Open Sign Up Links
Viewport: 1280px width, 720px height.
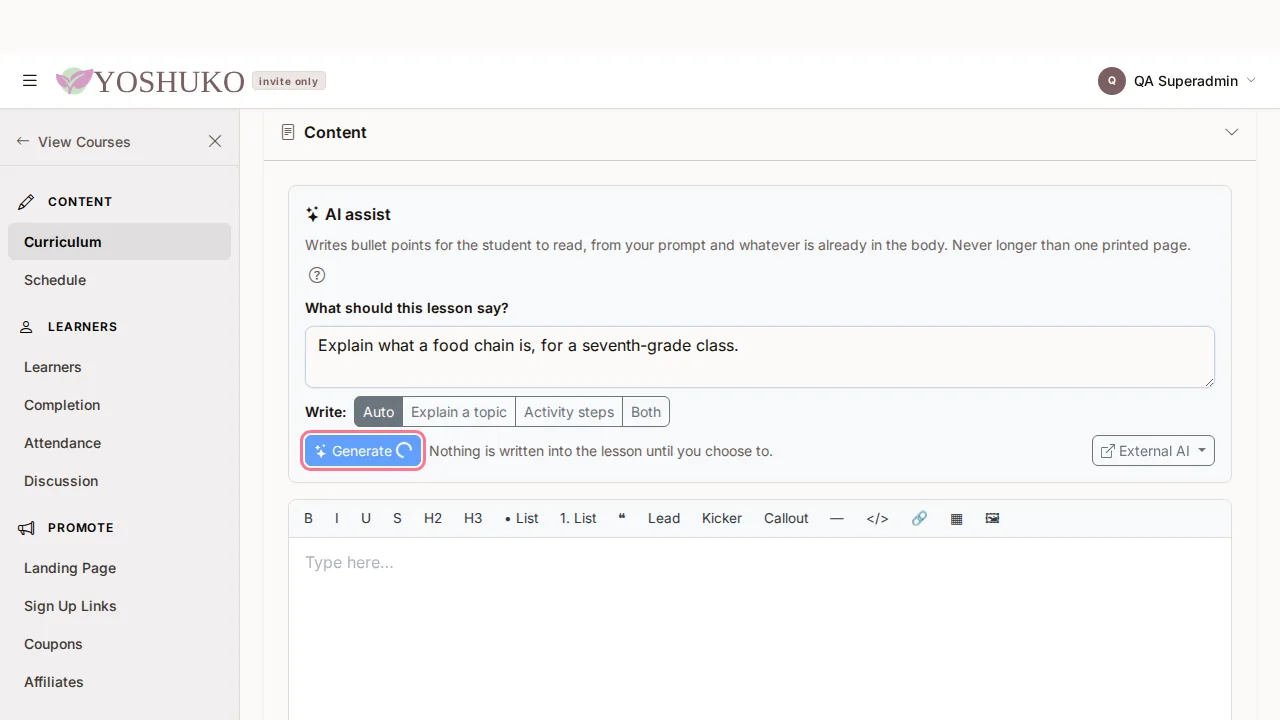[x=119, y=606]
